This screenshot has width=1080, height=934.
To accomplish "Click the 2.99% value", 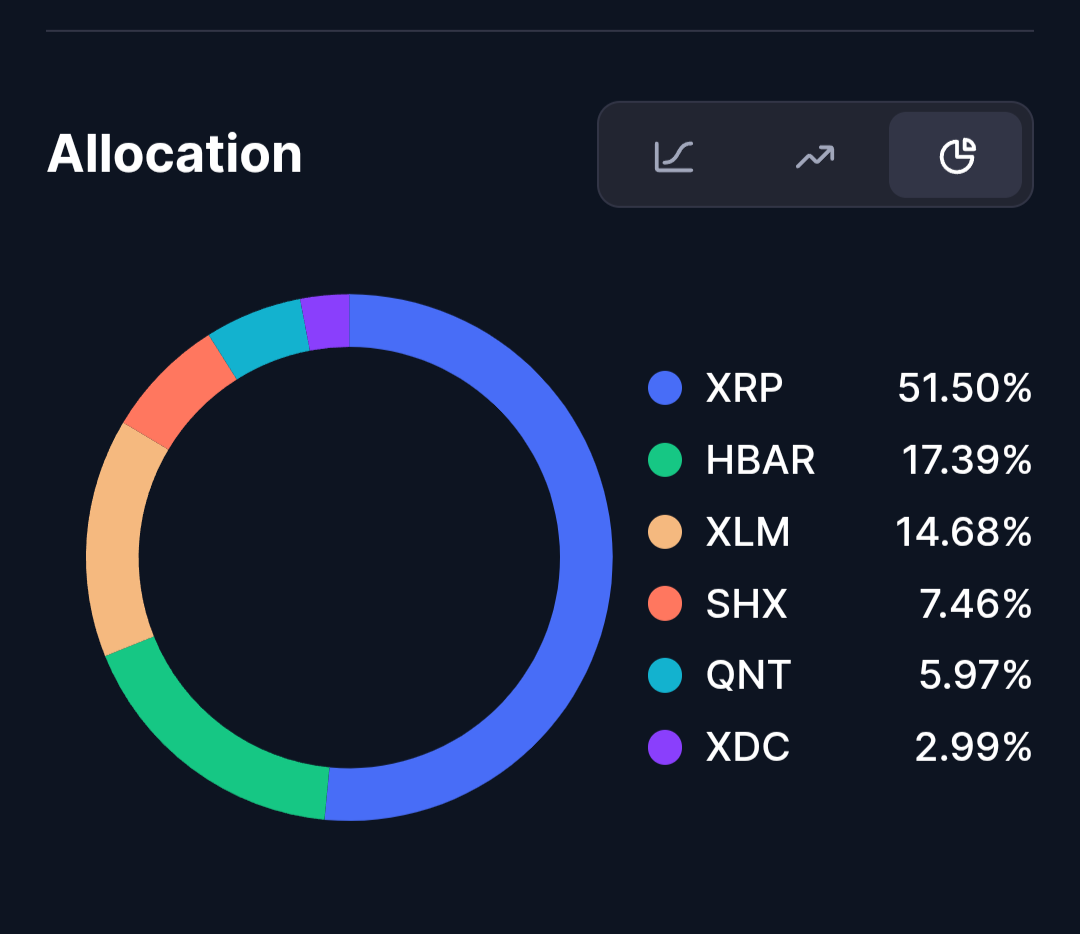I will click(x=973, y=747).
